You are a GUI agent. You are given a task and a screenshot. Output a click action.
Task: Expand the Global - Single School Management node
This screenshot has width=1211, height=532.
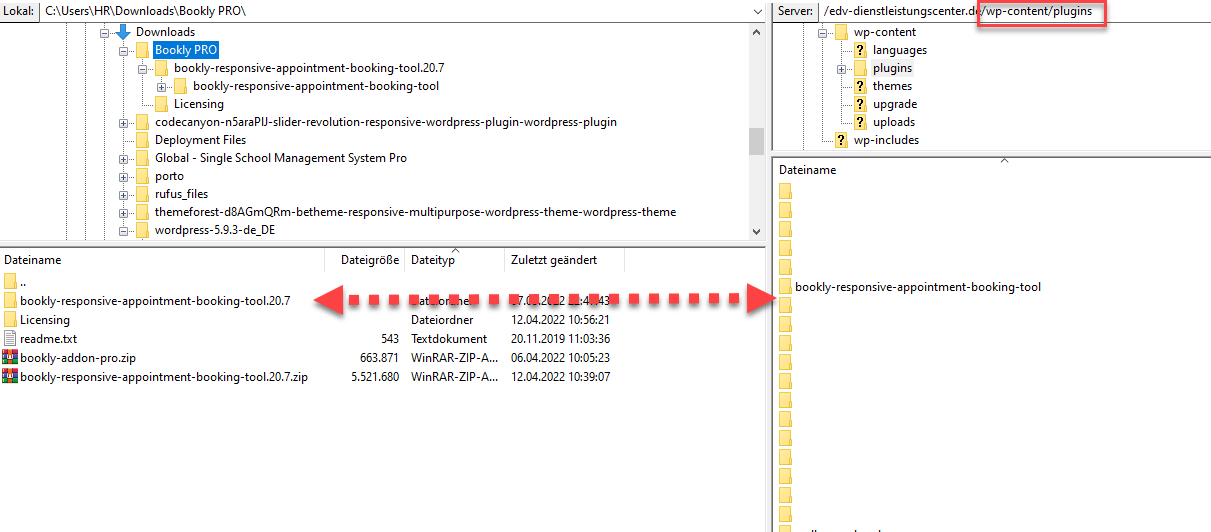pyautogui.click(x=124, y=158)
